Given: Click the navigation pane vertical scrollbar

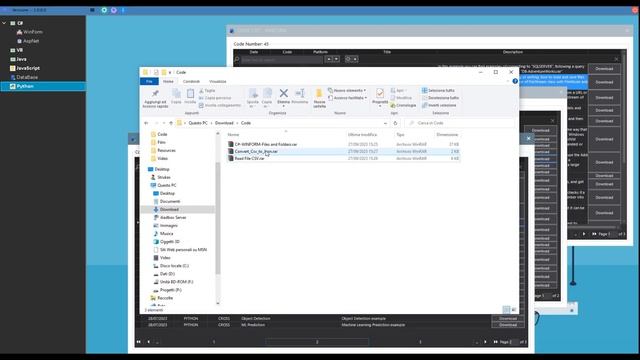Looking at the screenshot, I should click(218, 218).
